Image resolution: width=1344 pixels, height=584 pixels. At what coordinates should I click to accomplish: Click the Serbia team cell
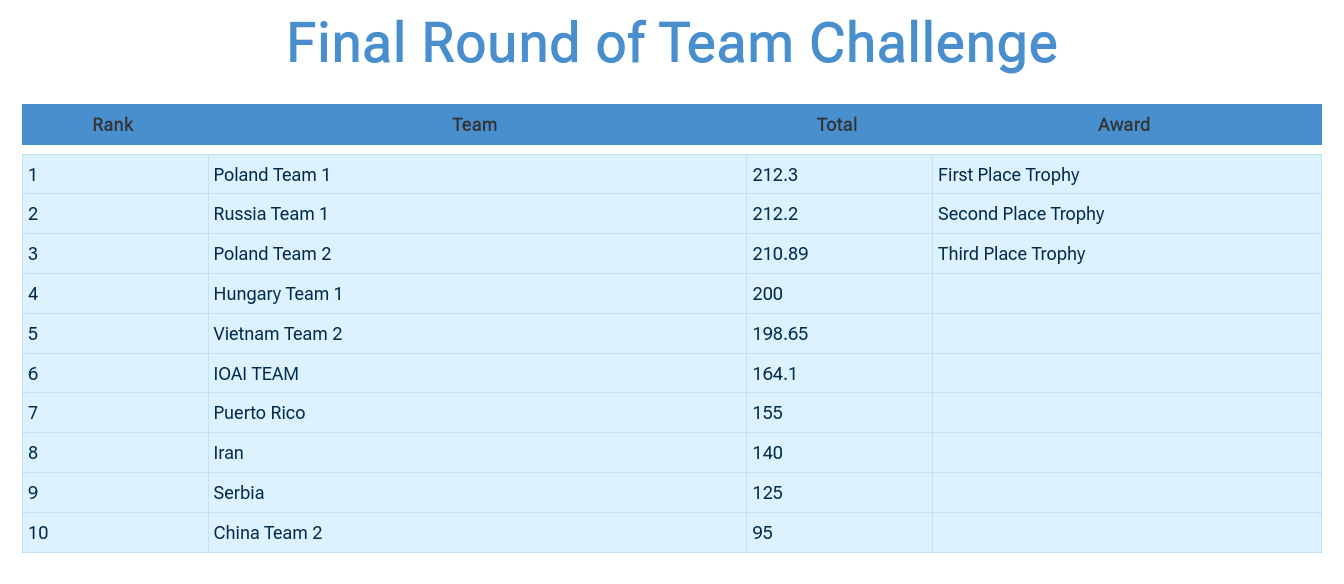pos(239,493)
